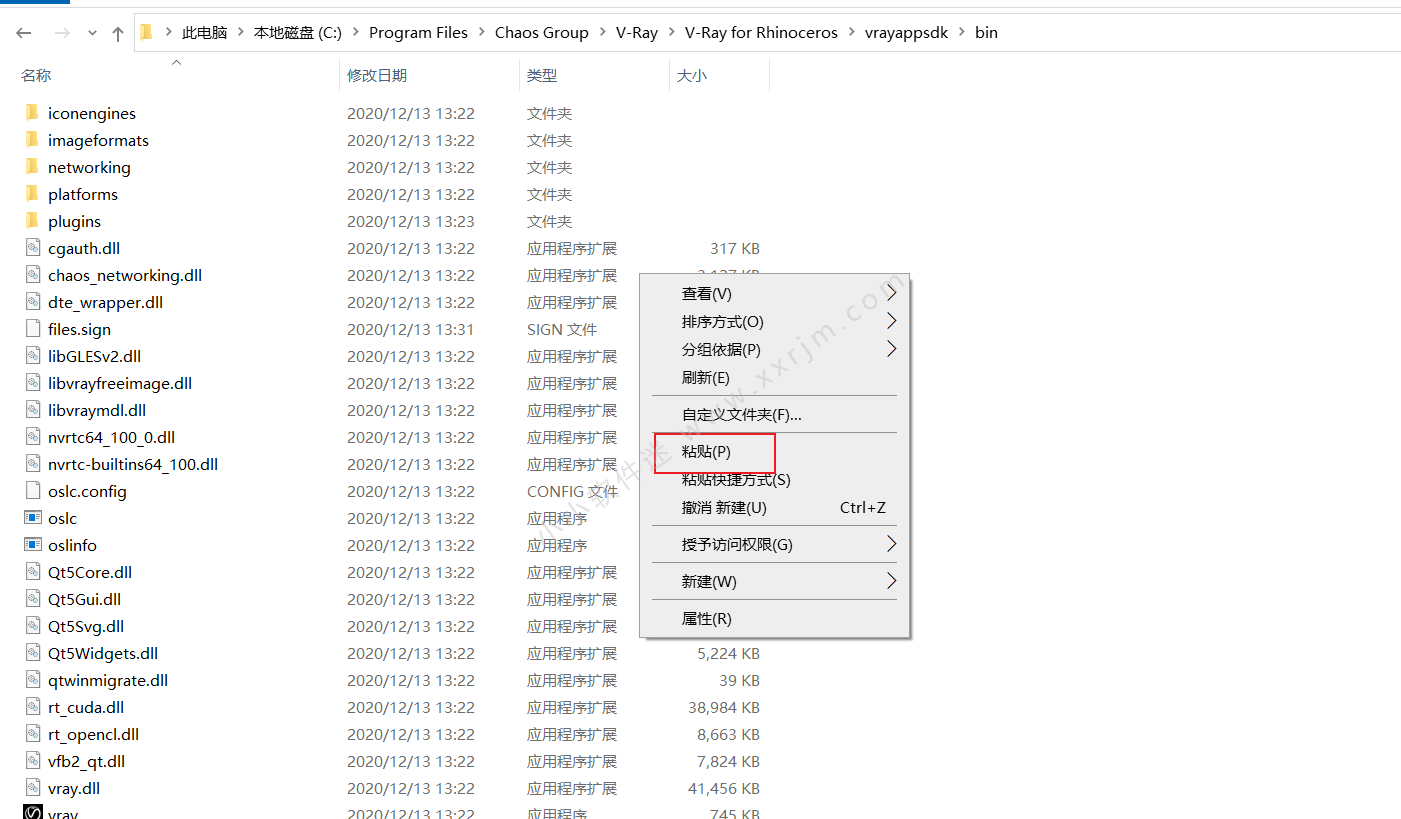
Task: Select the Qt5Svg.dll file icon
Action: (32, 626)
